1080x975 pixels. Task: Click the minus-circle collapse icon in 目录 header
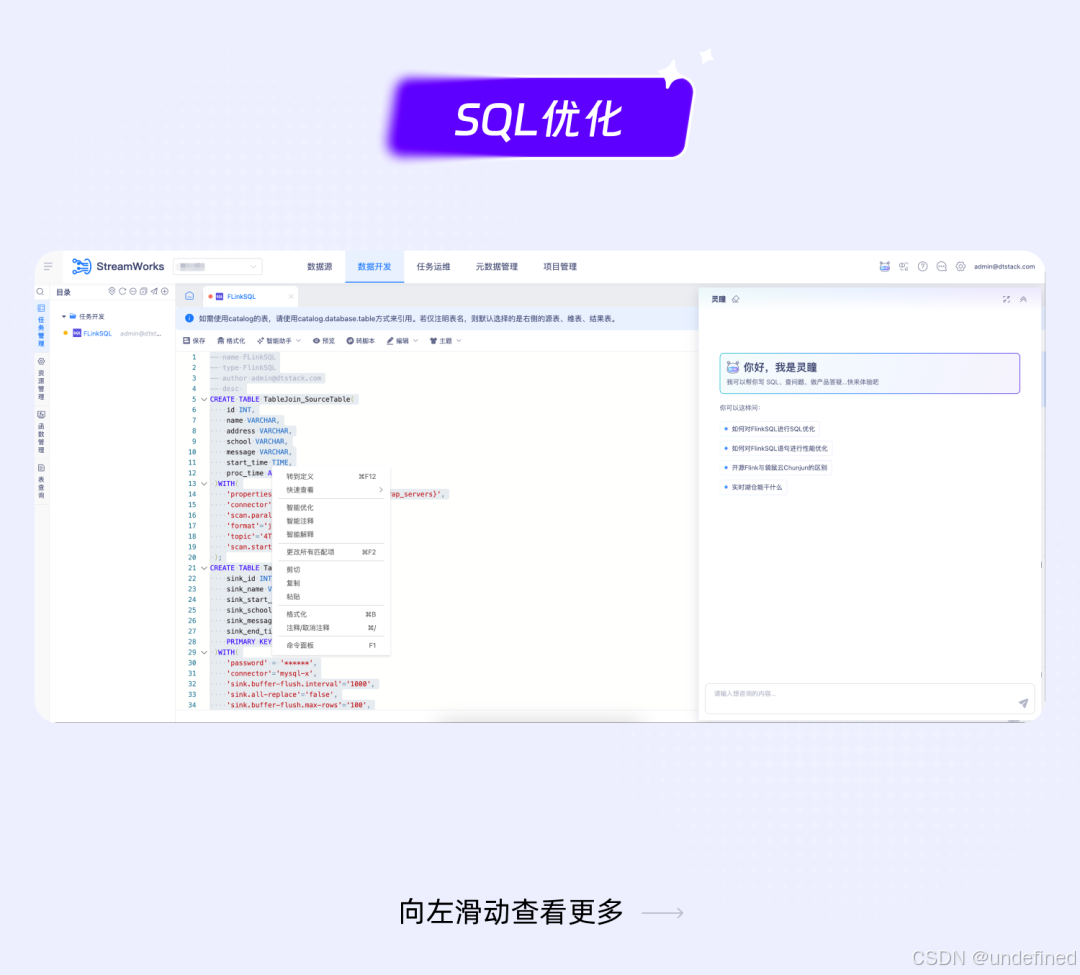[x=133, y=291]
